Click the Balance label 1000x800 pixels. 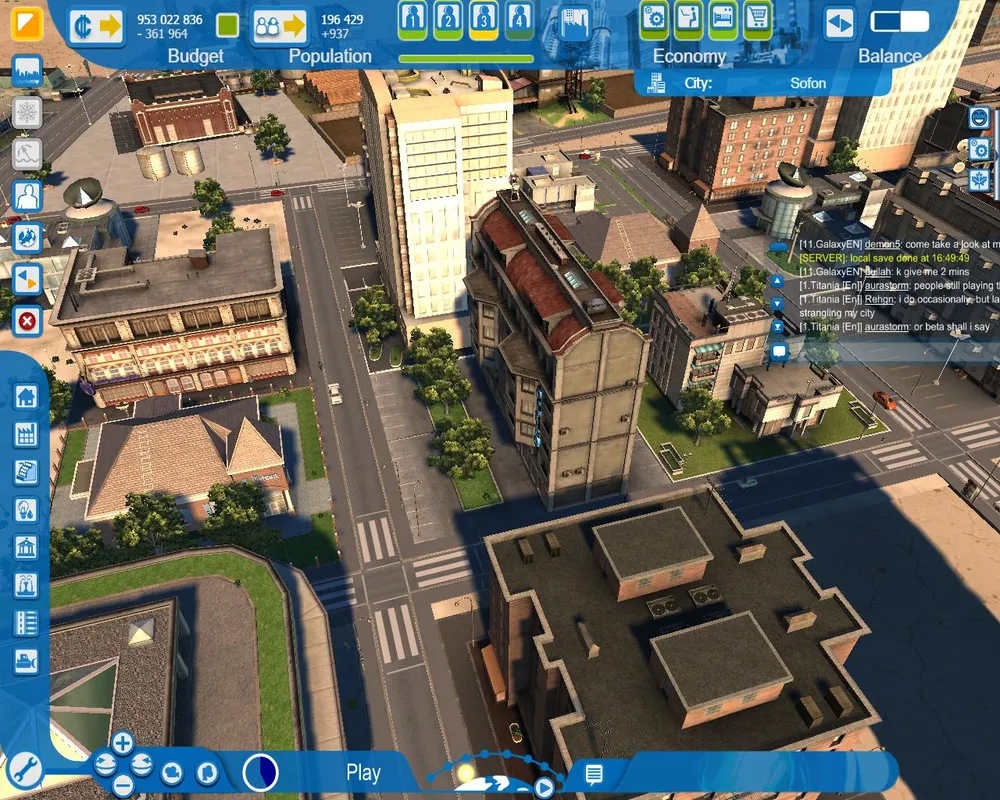[890, 56]
